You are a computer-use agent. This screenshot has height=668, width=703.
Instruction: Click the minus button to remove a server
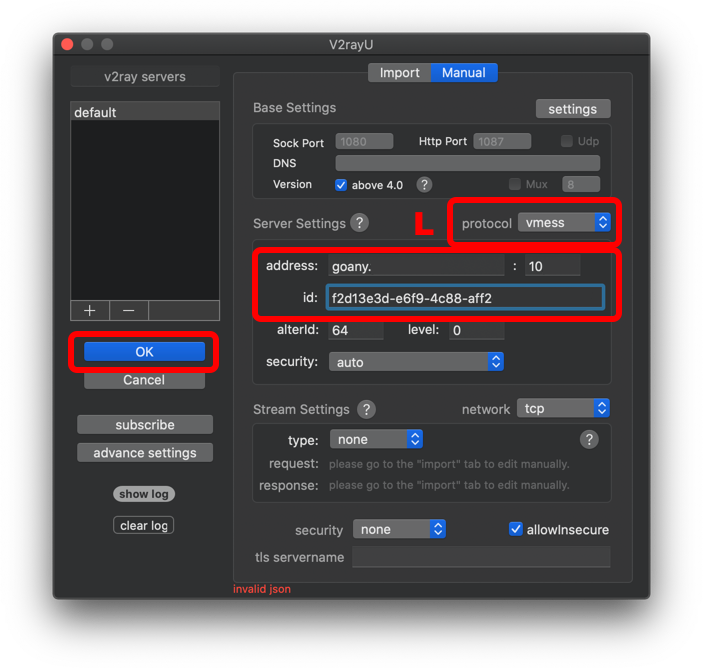pos(129,310)
